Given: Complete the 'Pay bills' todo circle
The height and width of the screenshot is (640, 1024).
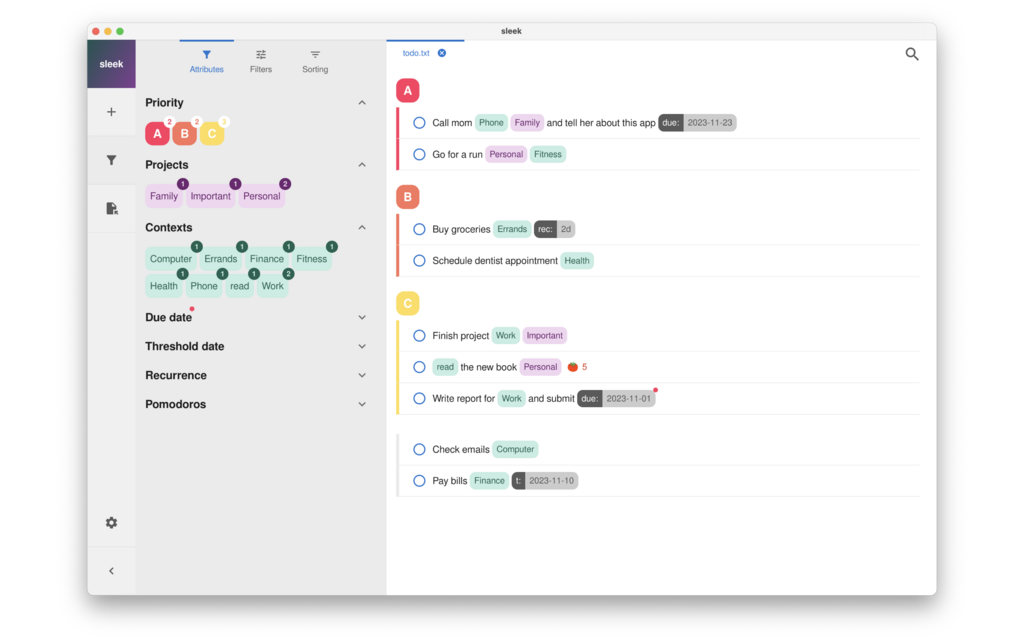Looking at the screenshot, I should point(419,481).
